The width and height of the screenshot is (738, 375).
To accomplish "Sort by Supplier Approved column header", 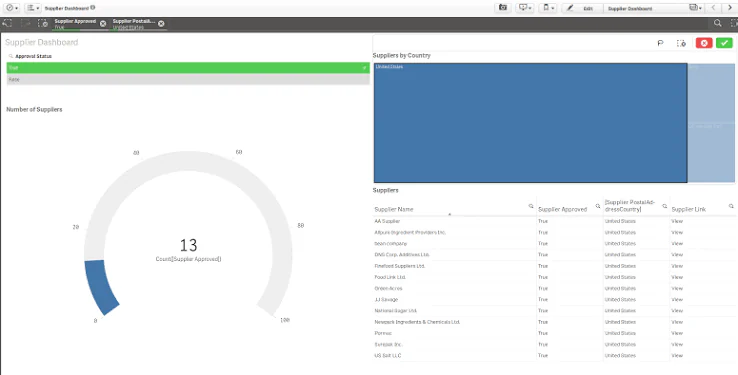I will (562, 209).
